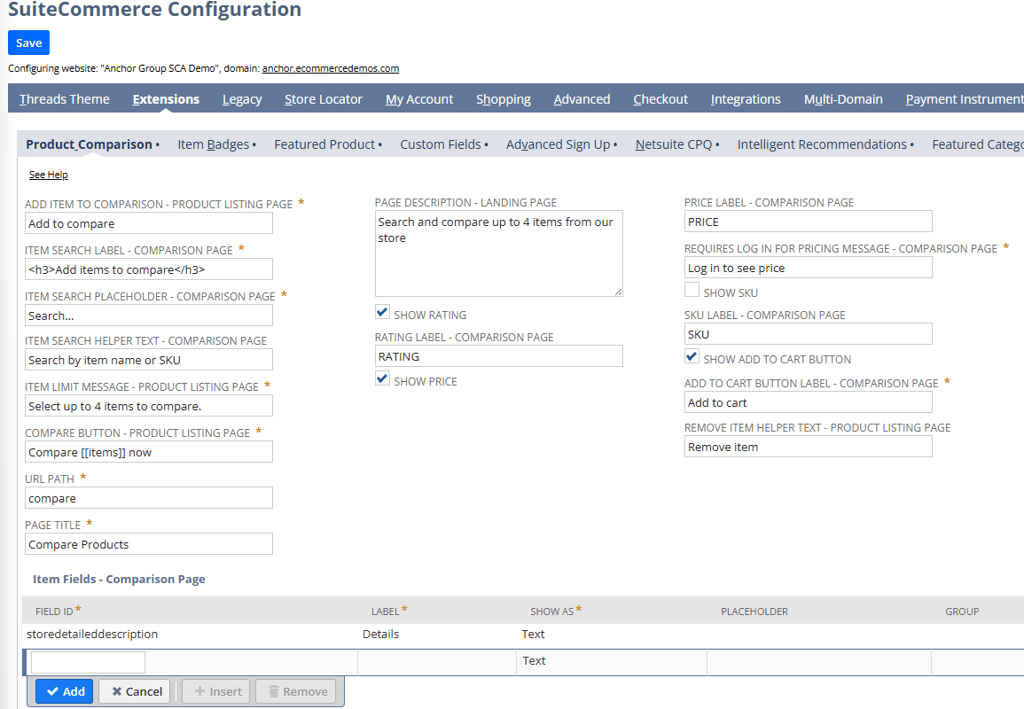Click the anchor.ecommercedemos.com domain link

pos(330,68)
